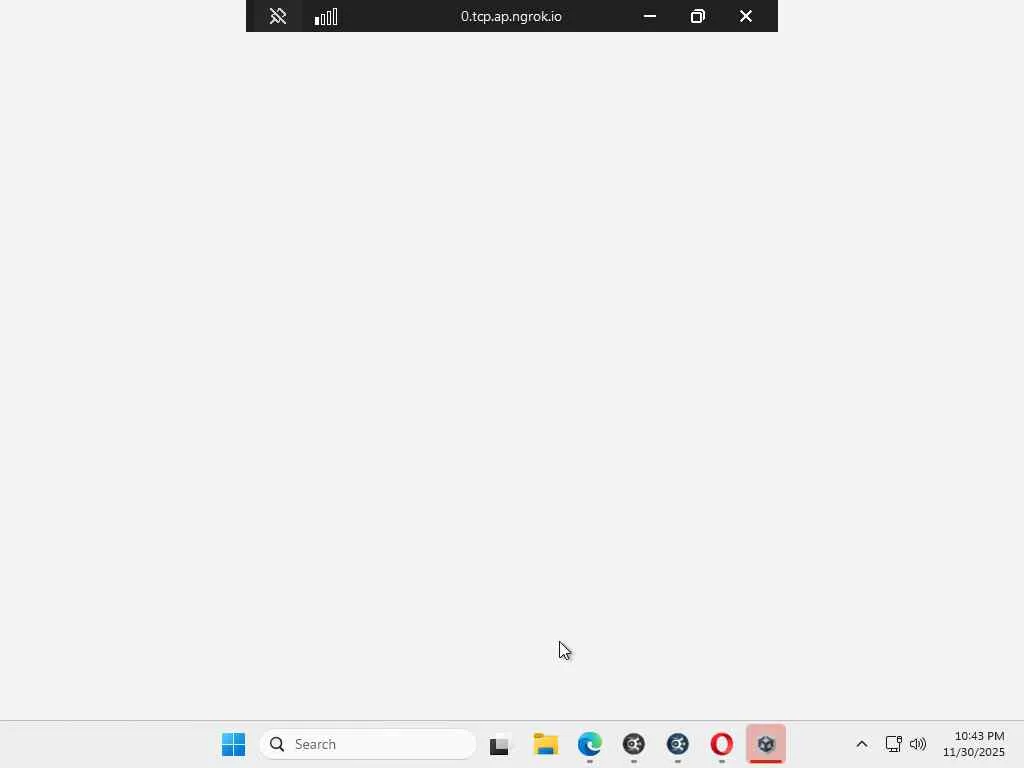Open Task View from the taskbar
The width and height of the screenshot is (1024, 768).
point(500,744)
